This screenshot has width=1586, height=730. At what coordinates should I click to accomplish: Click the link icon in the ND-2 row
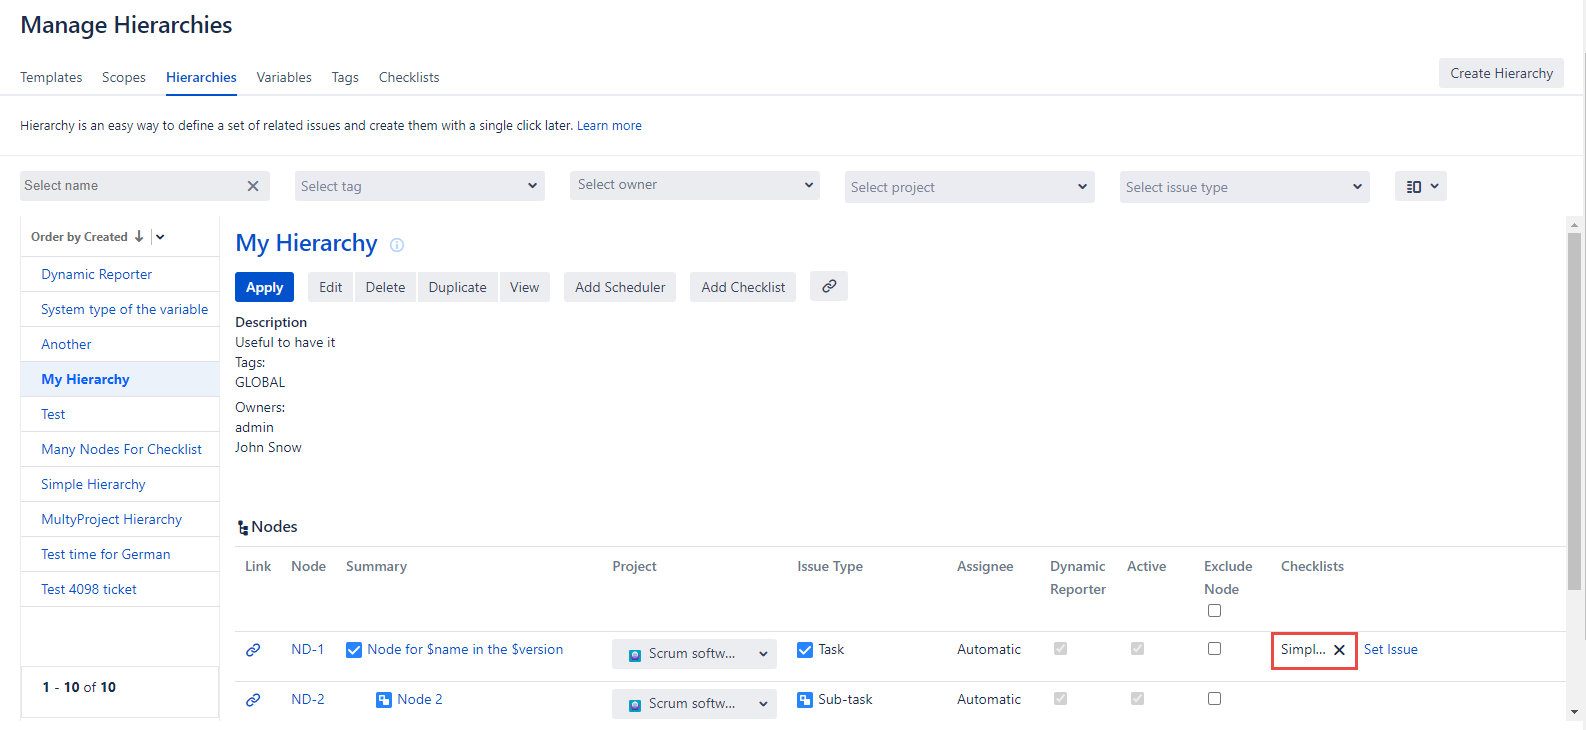coord(253,700)
